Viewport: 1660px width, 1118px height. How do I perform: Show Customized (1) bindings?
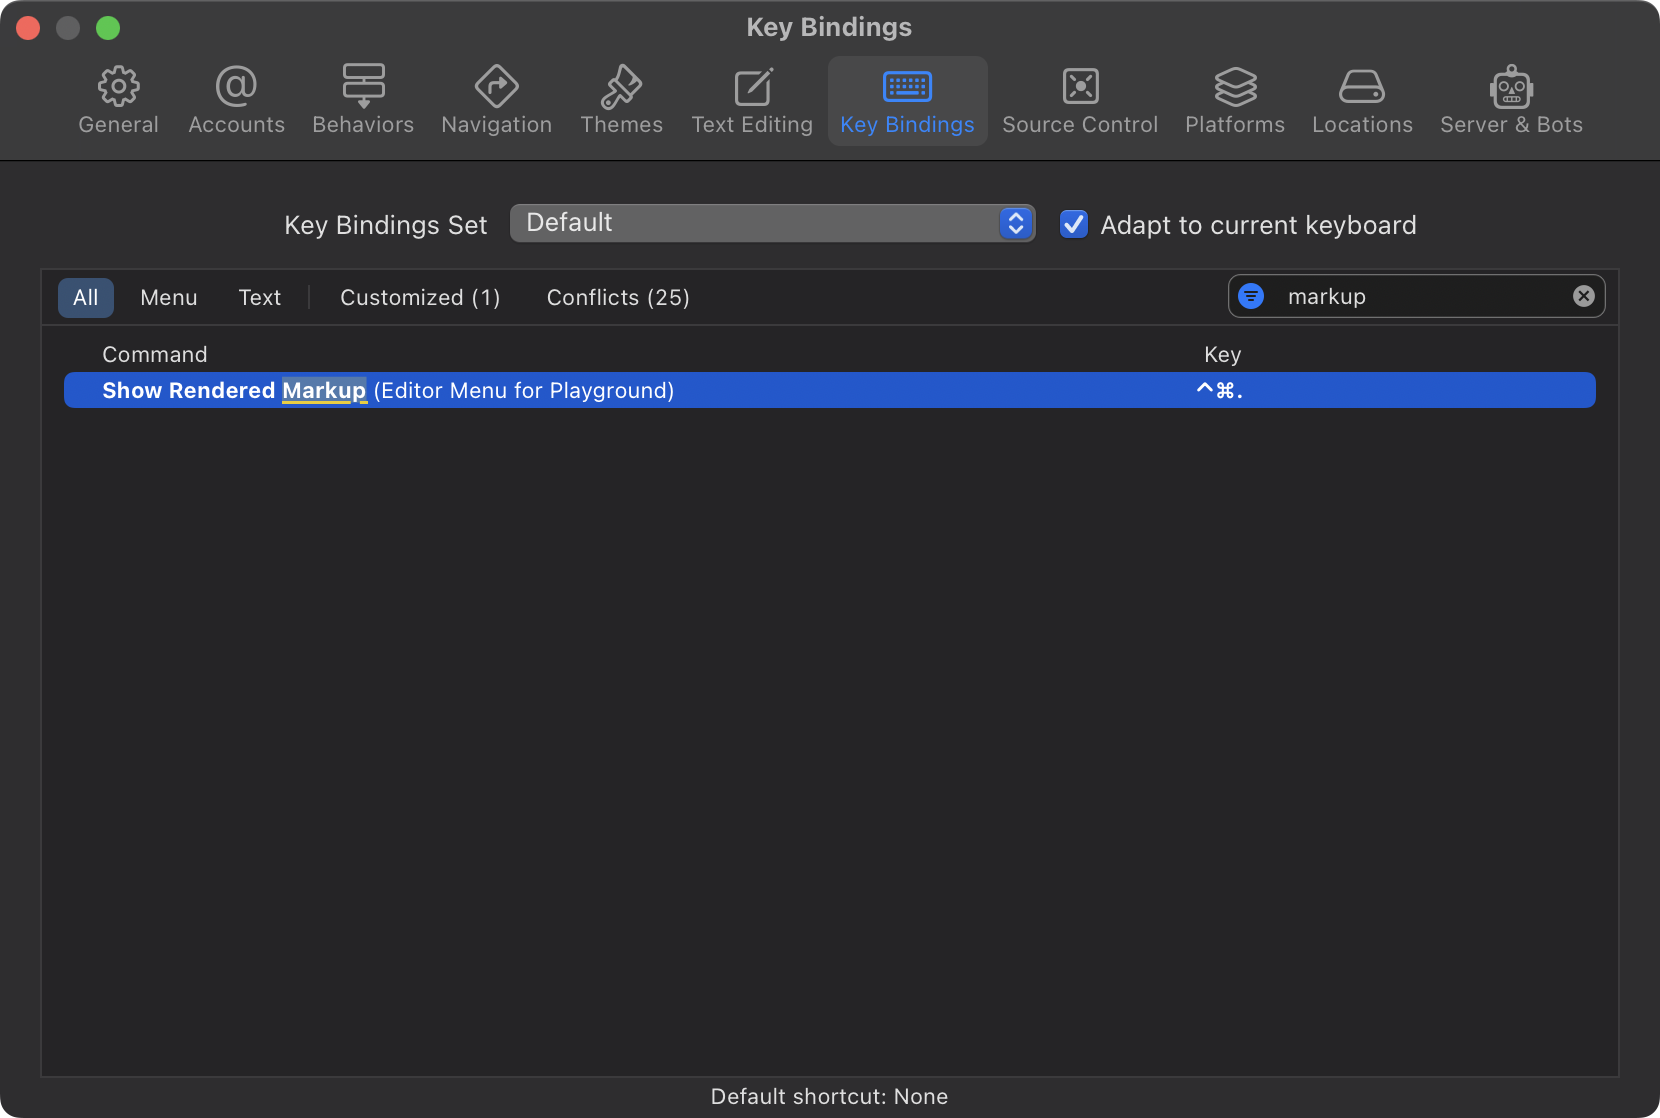point(420,298)
